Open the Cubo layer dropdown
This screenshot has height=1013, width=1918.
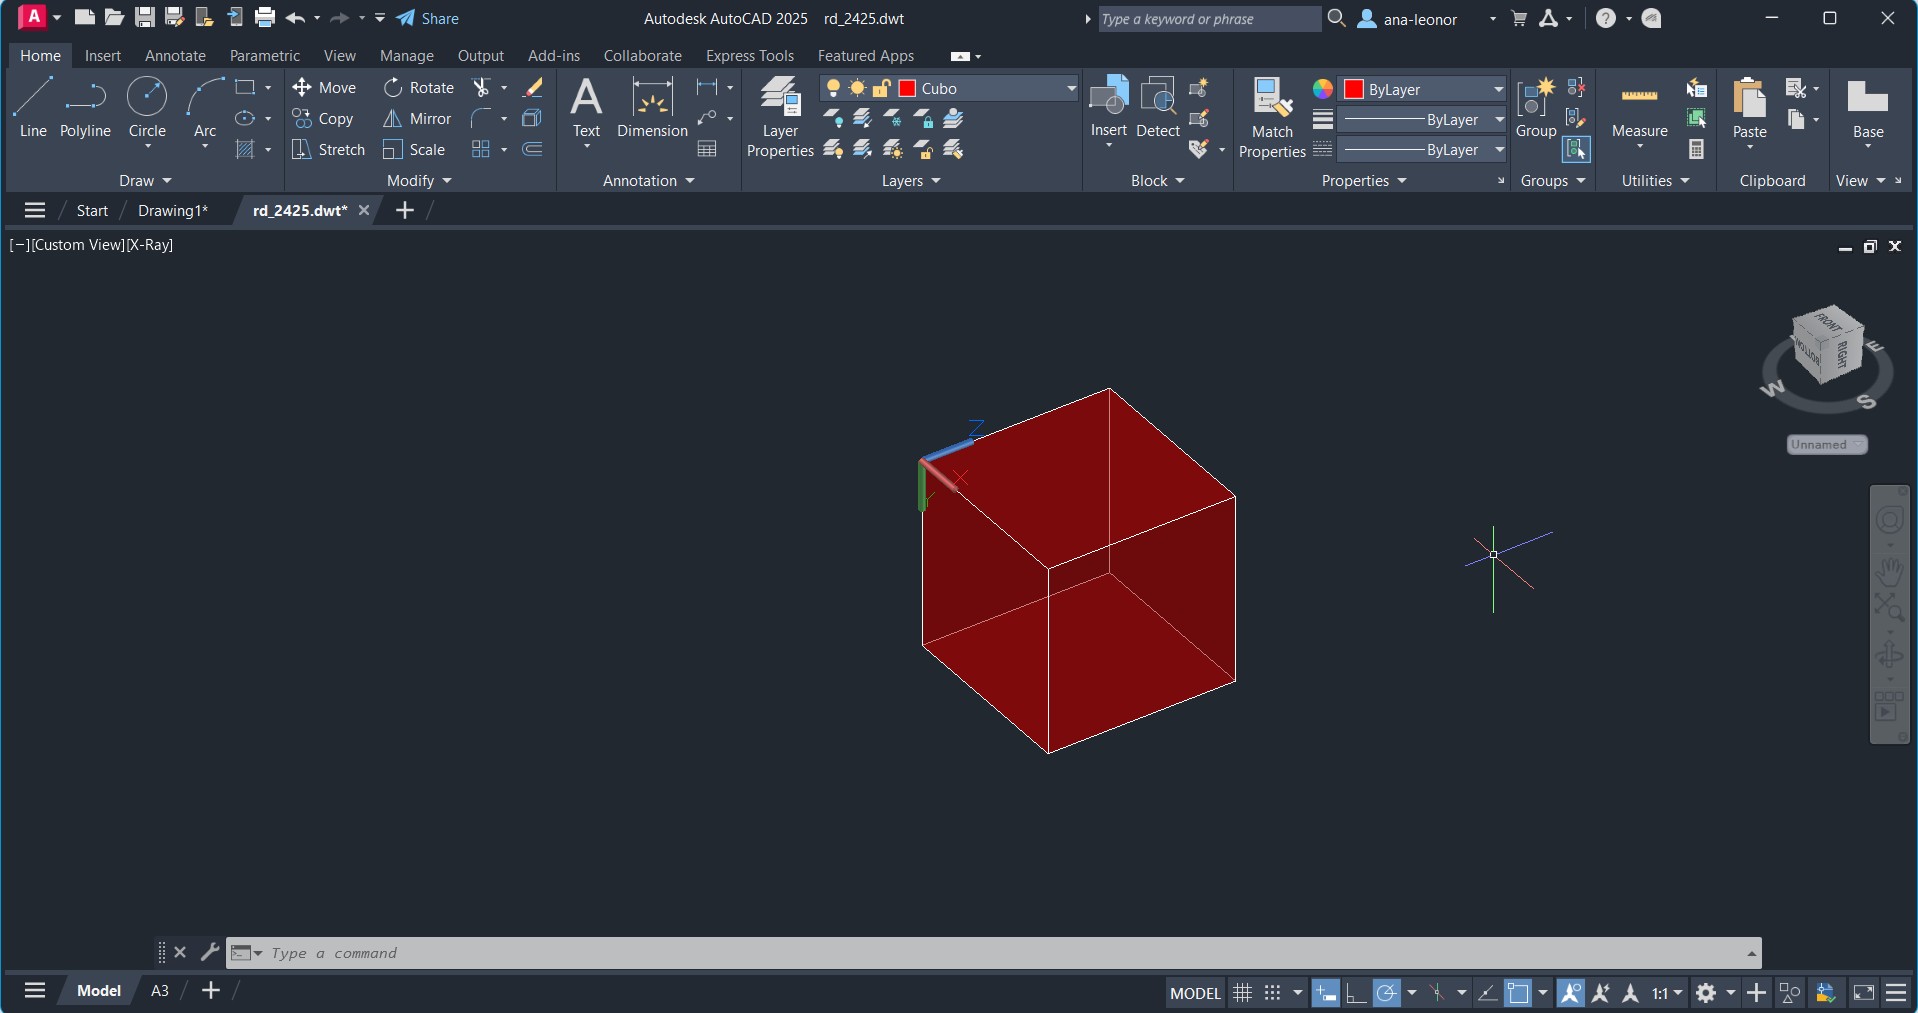pos(1070,89)
